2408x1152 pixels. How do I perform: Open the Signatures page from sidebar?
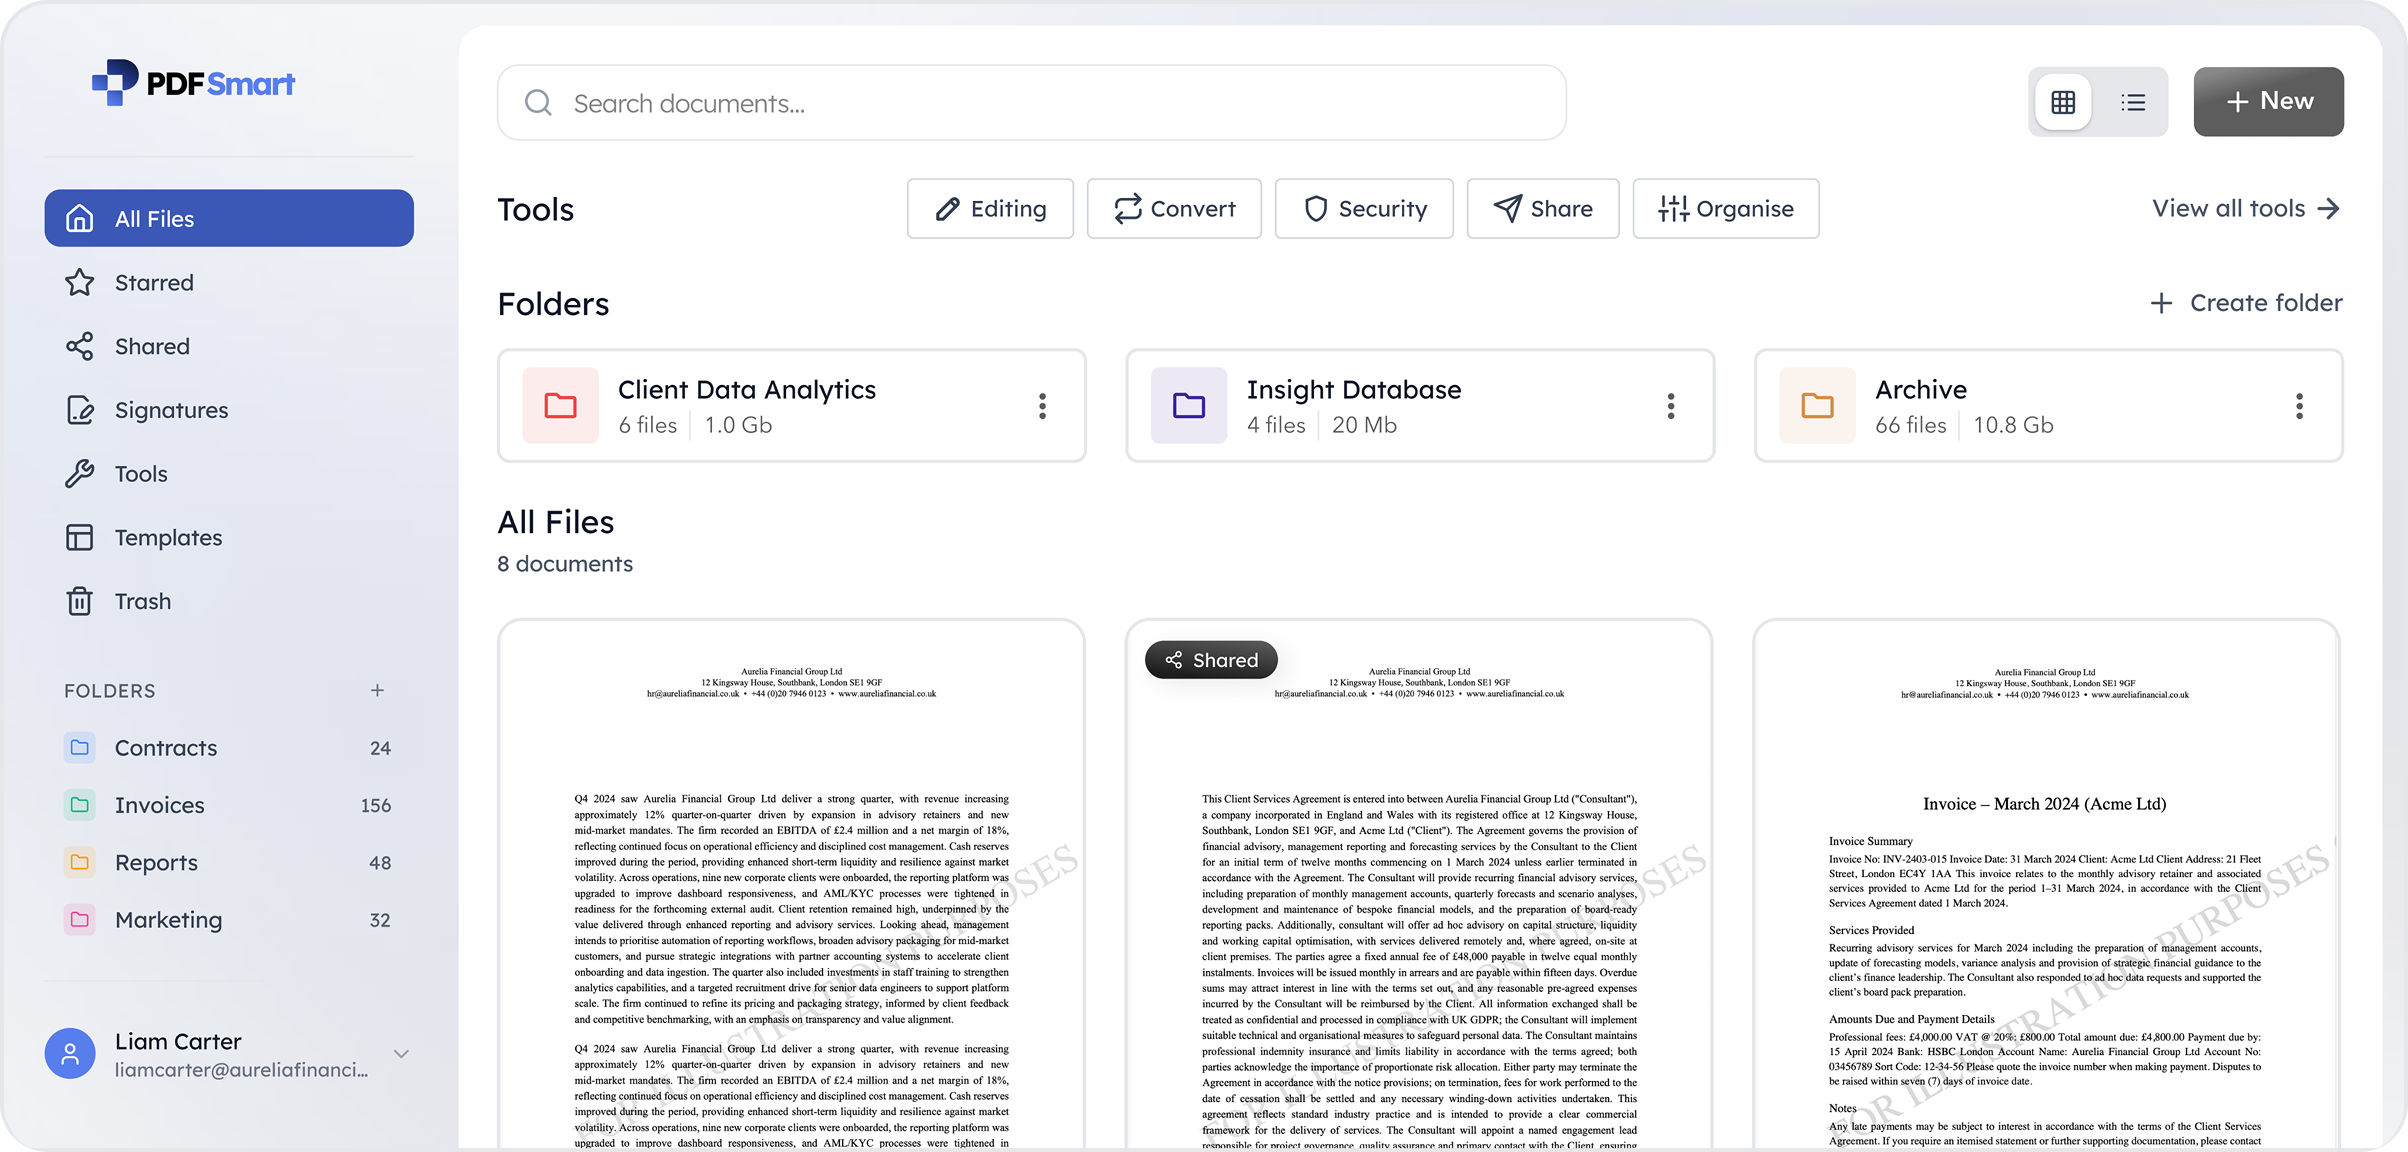coord(171,410)
